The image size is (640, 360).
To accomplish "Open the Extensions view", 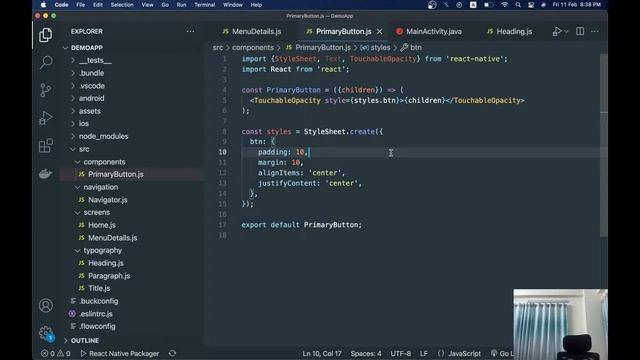I will click(46, 146).
